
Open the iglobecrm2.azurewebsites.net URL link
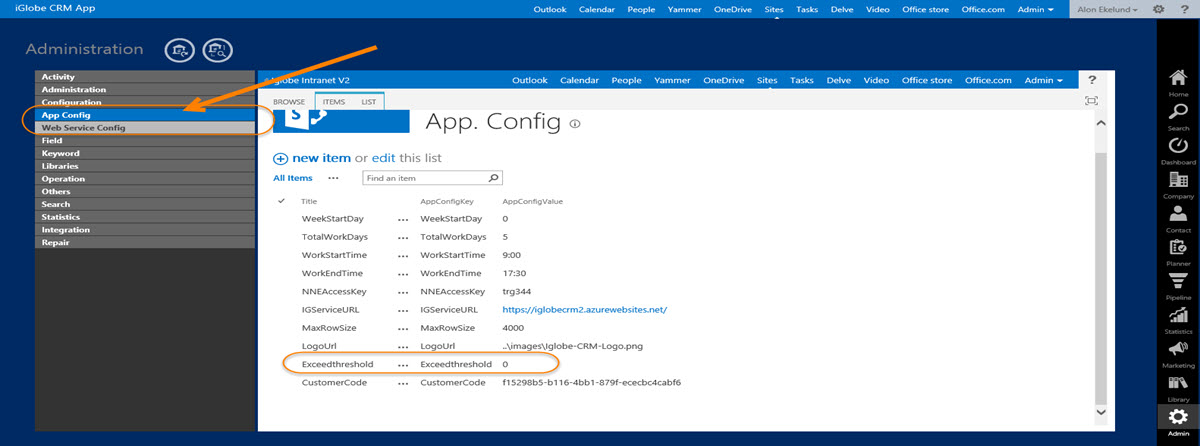click(584, 310)
